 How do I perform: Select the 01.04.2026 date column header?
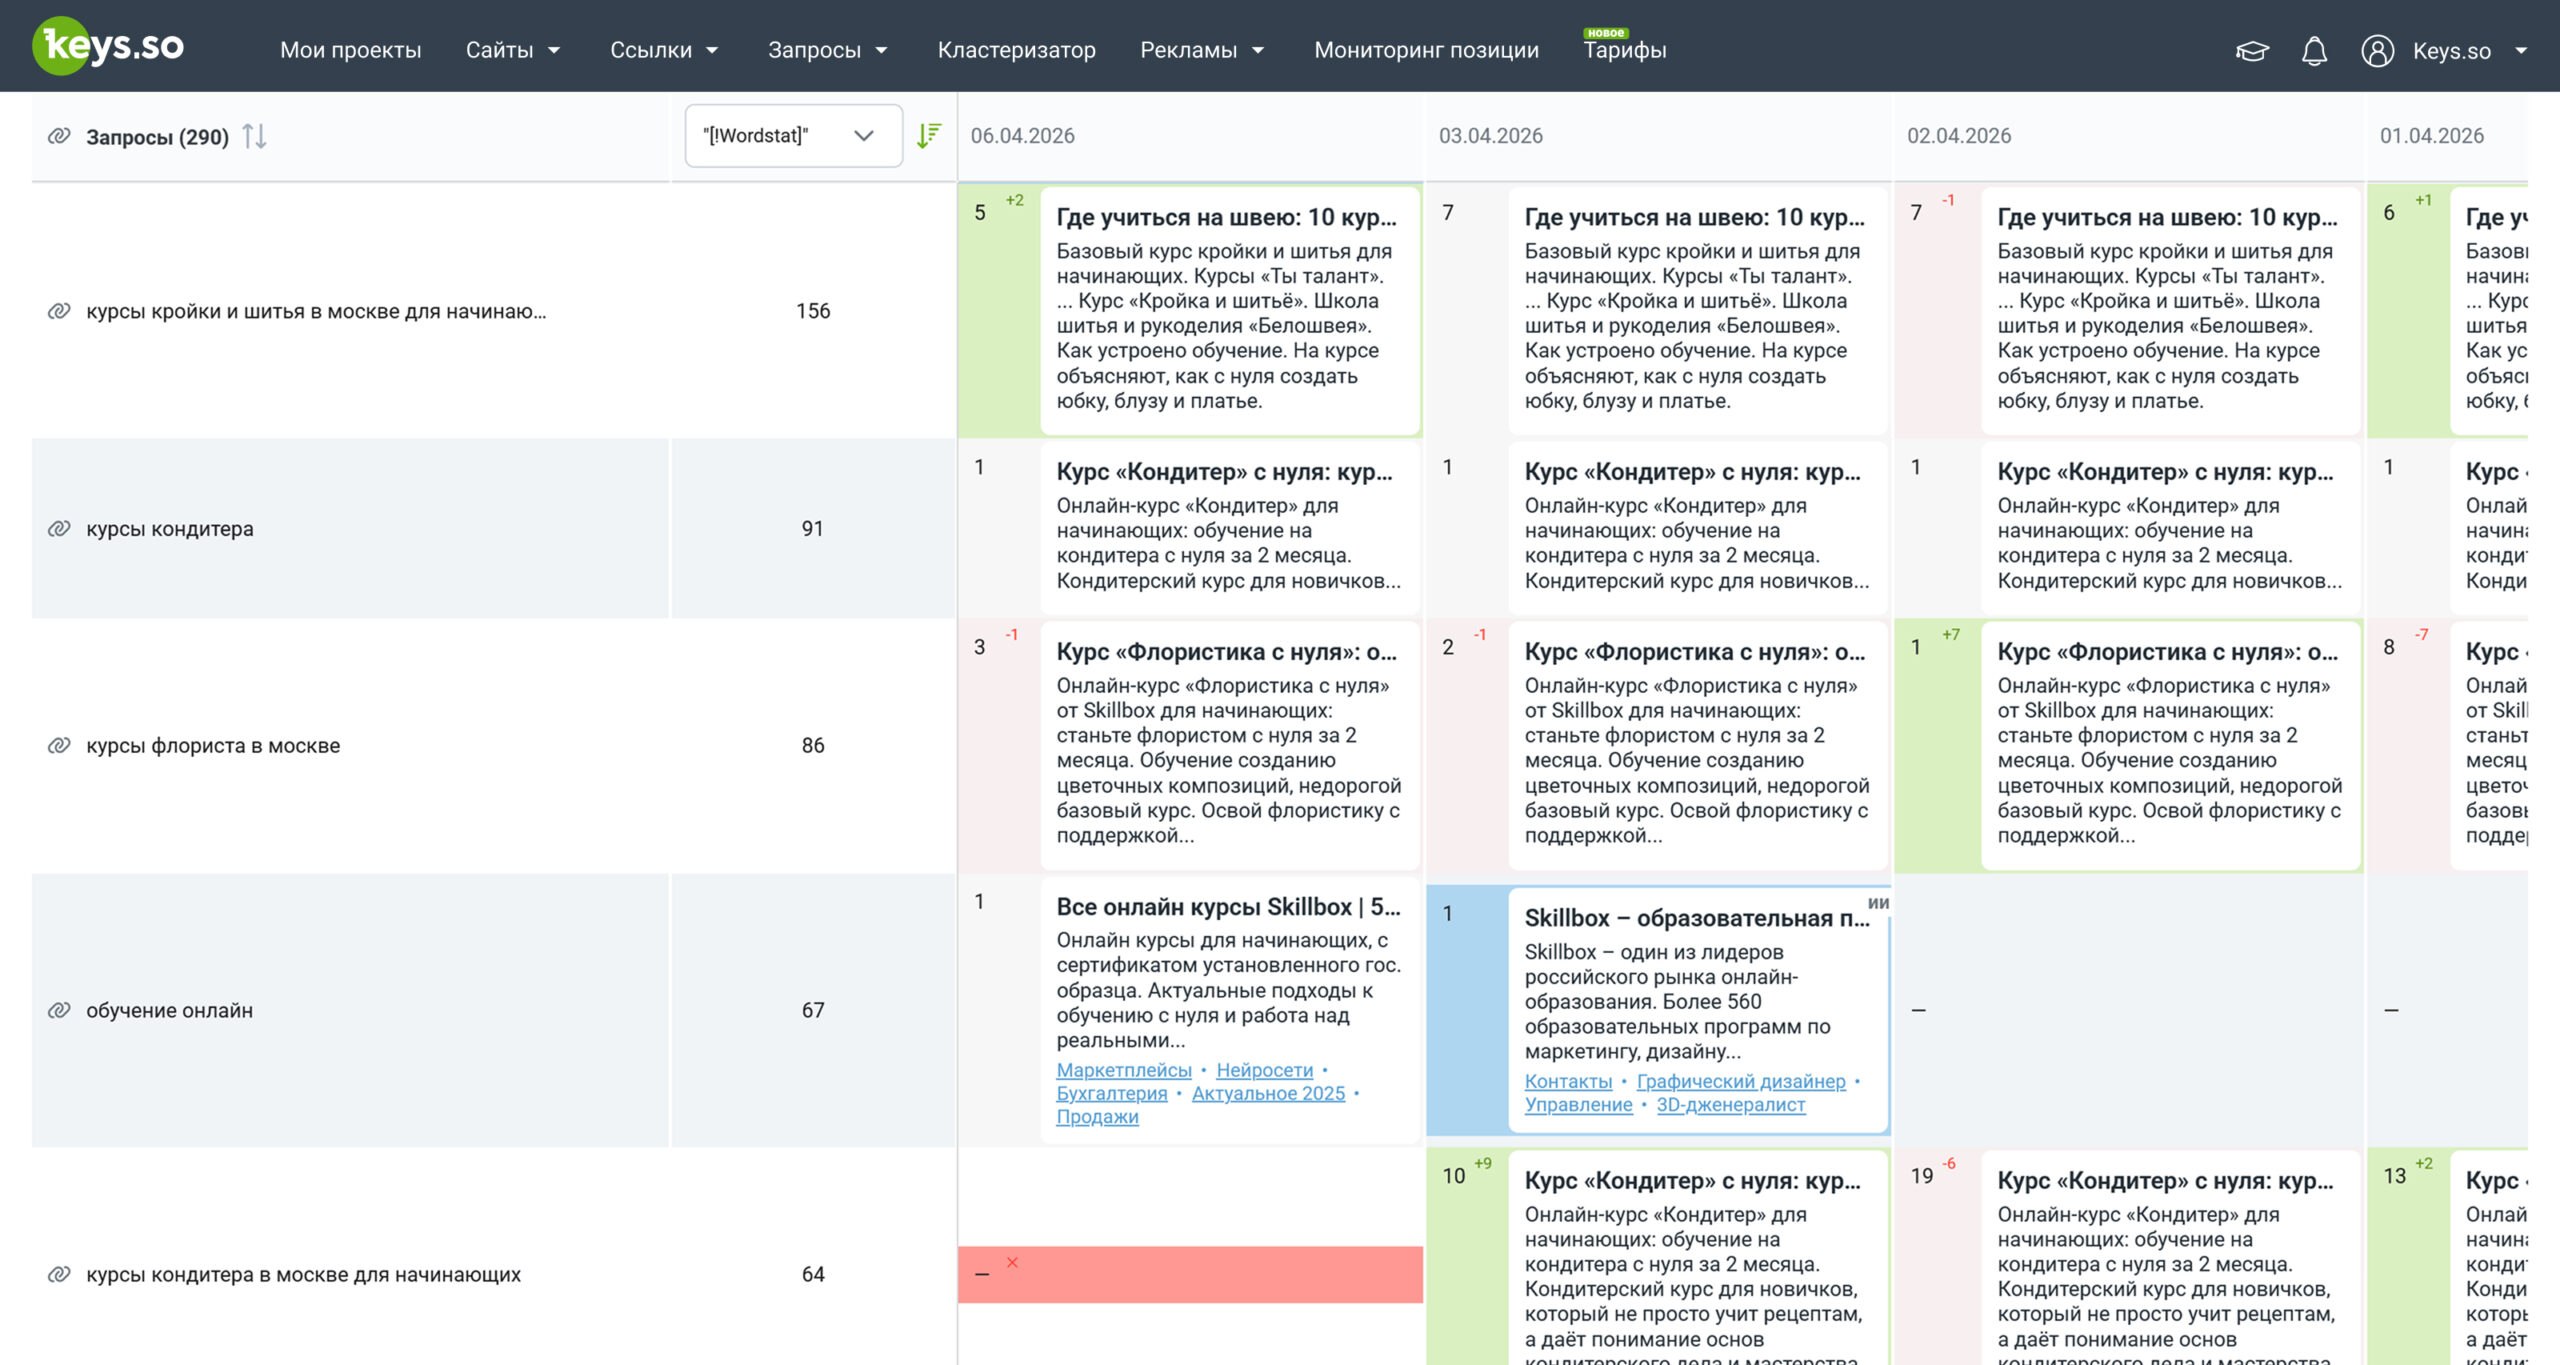(2431, 136)
